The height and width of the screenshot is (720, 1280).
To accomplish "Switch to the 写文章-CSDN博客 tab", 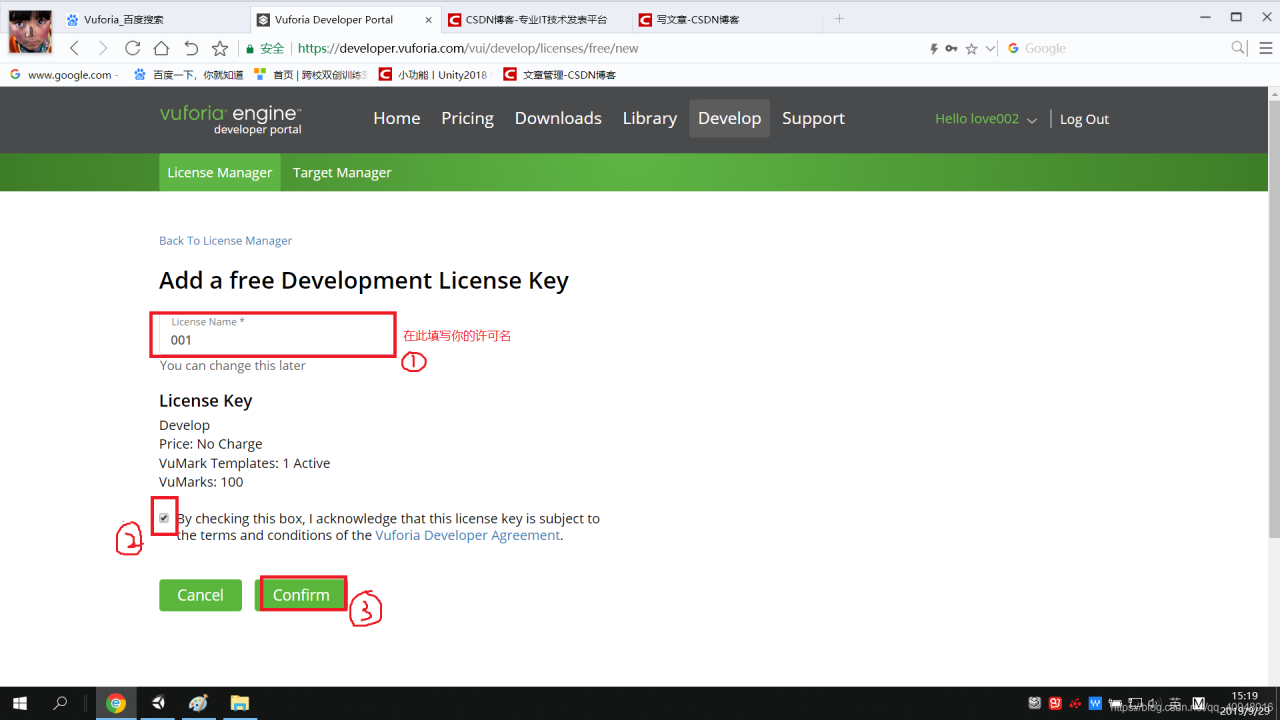I will pos(727,19).
